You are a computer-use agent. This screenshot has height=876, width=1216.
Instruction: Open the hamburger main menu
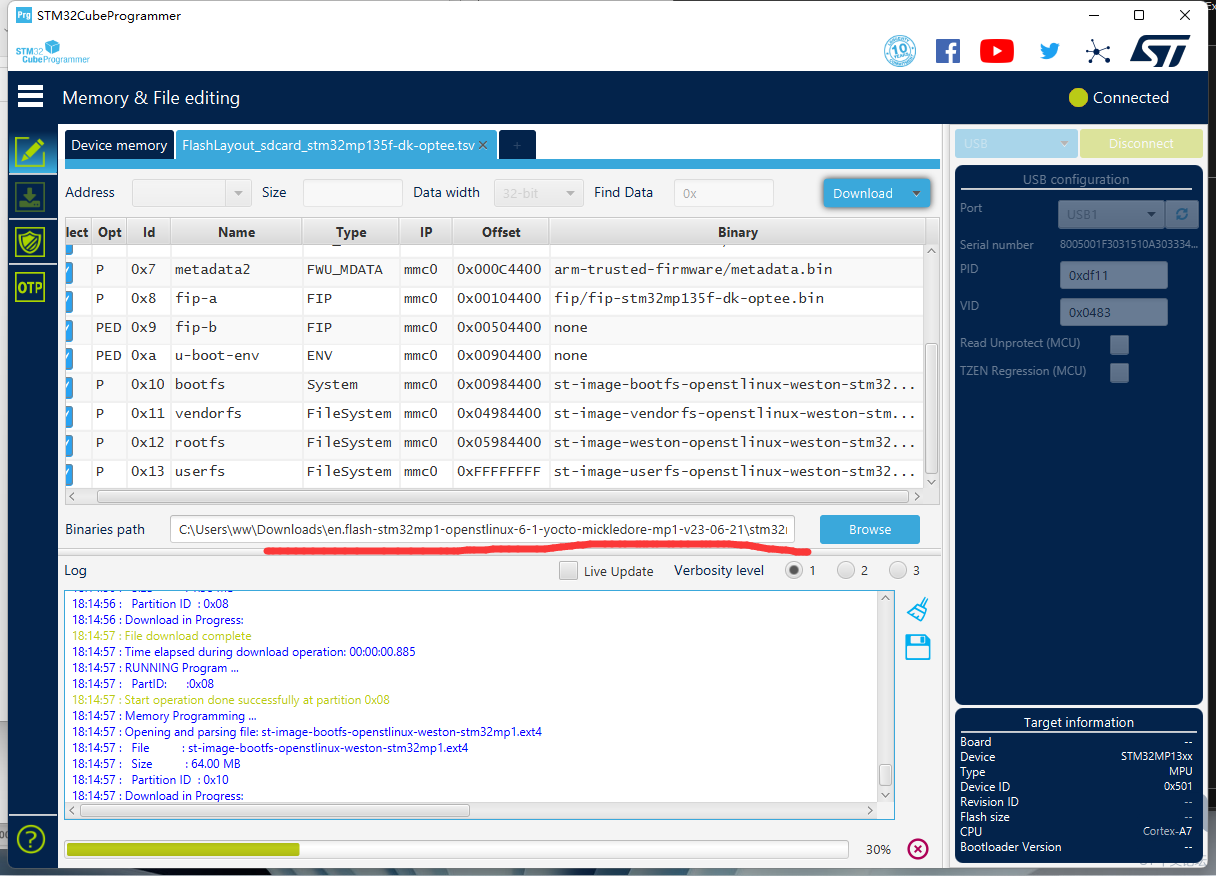30,96
